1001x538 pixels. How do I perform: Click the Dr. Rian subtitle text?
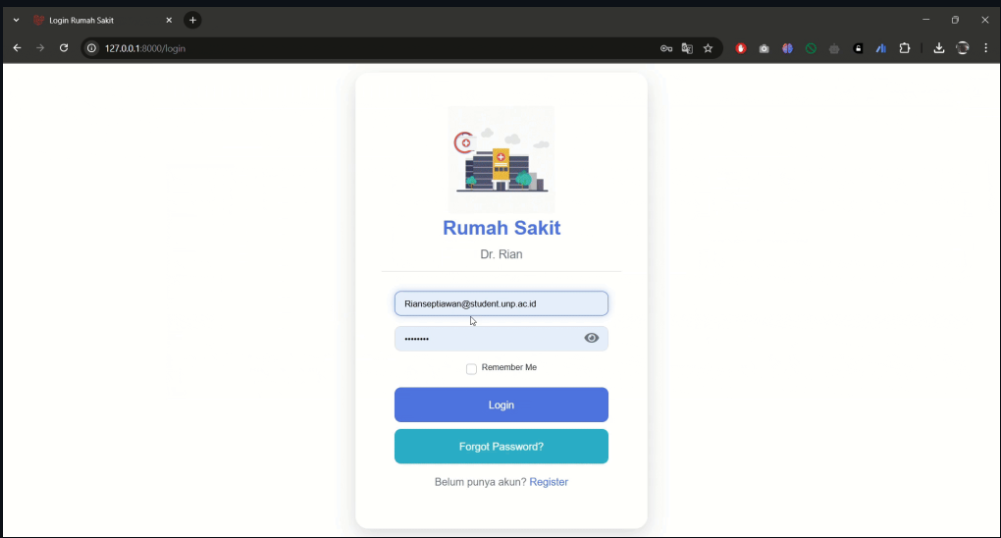click(x=501, y=254)
